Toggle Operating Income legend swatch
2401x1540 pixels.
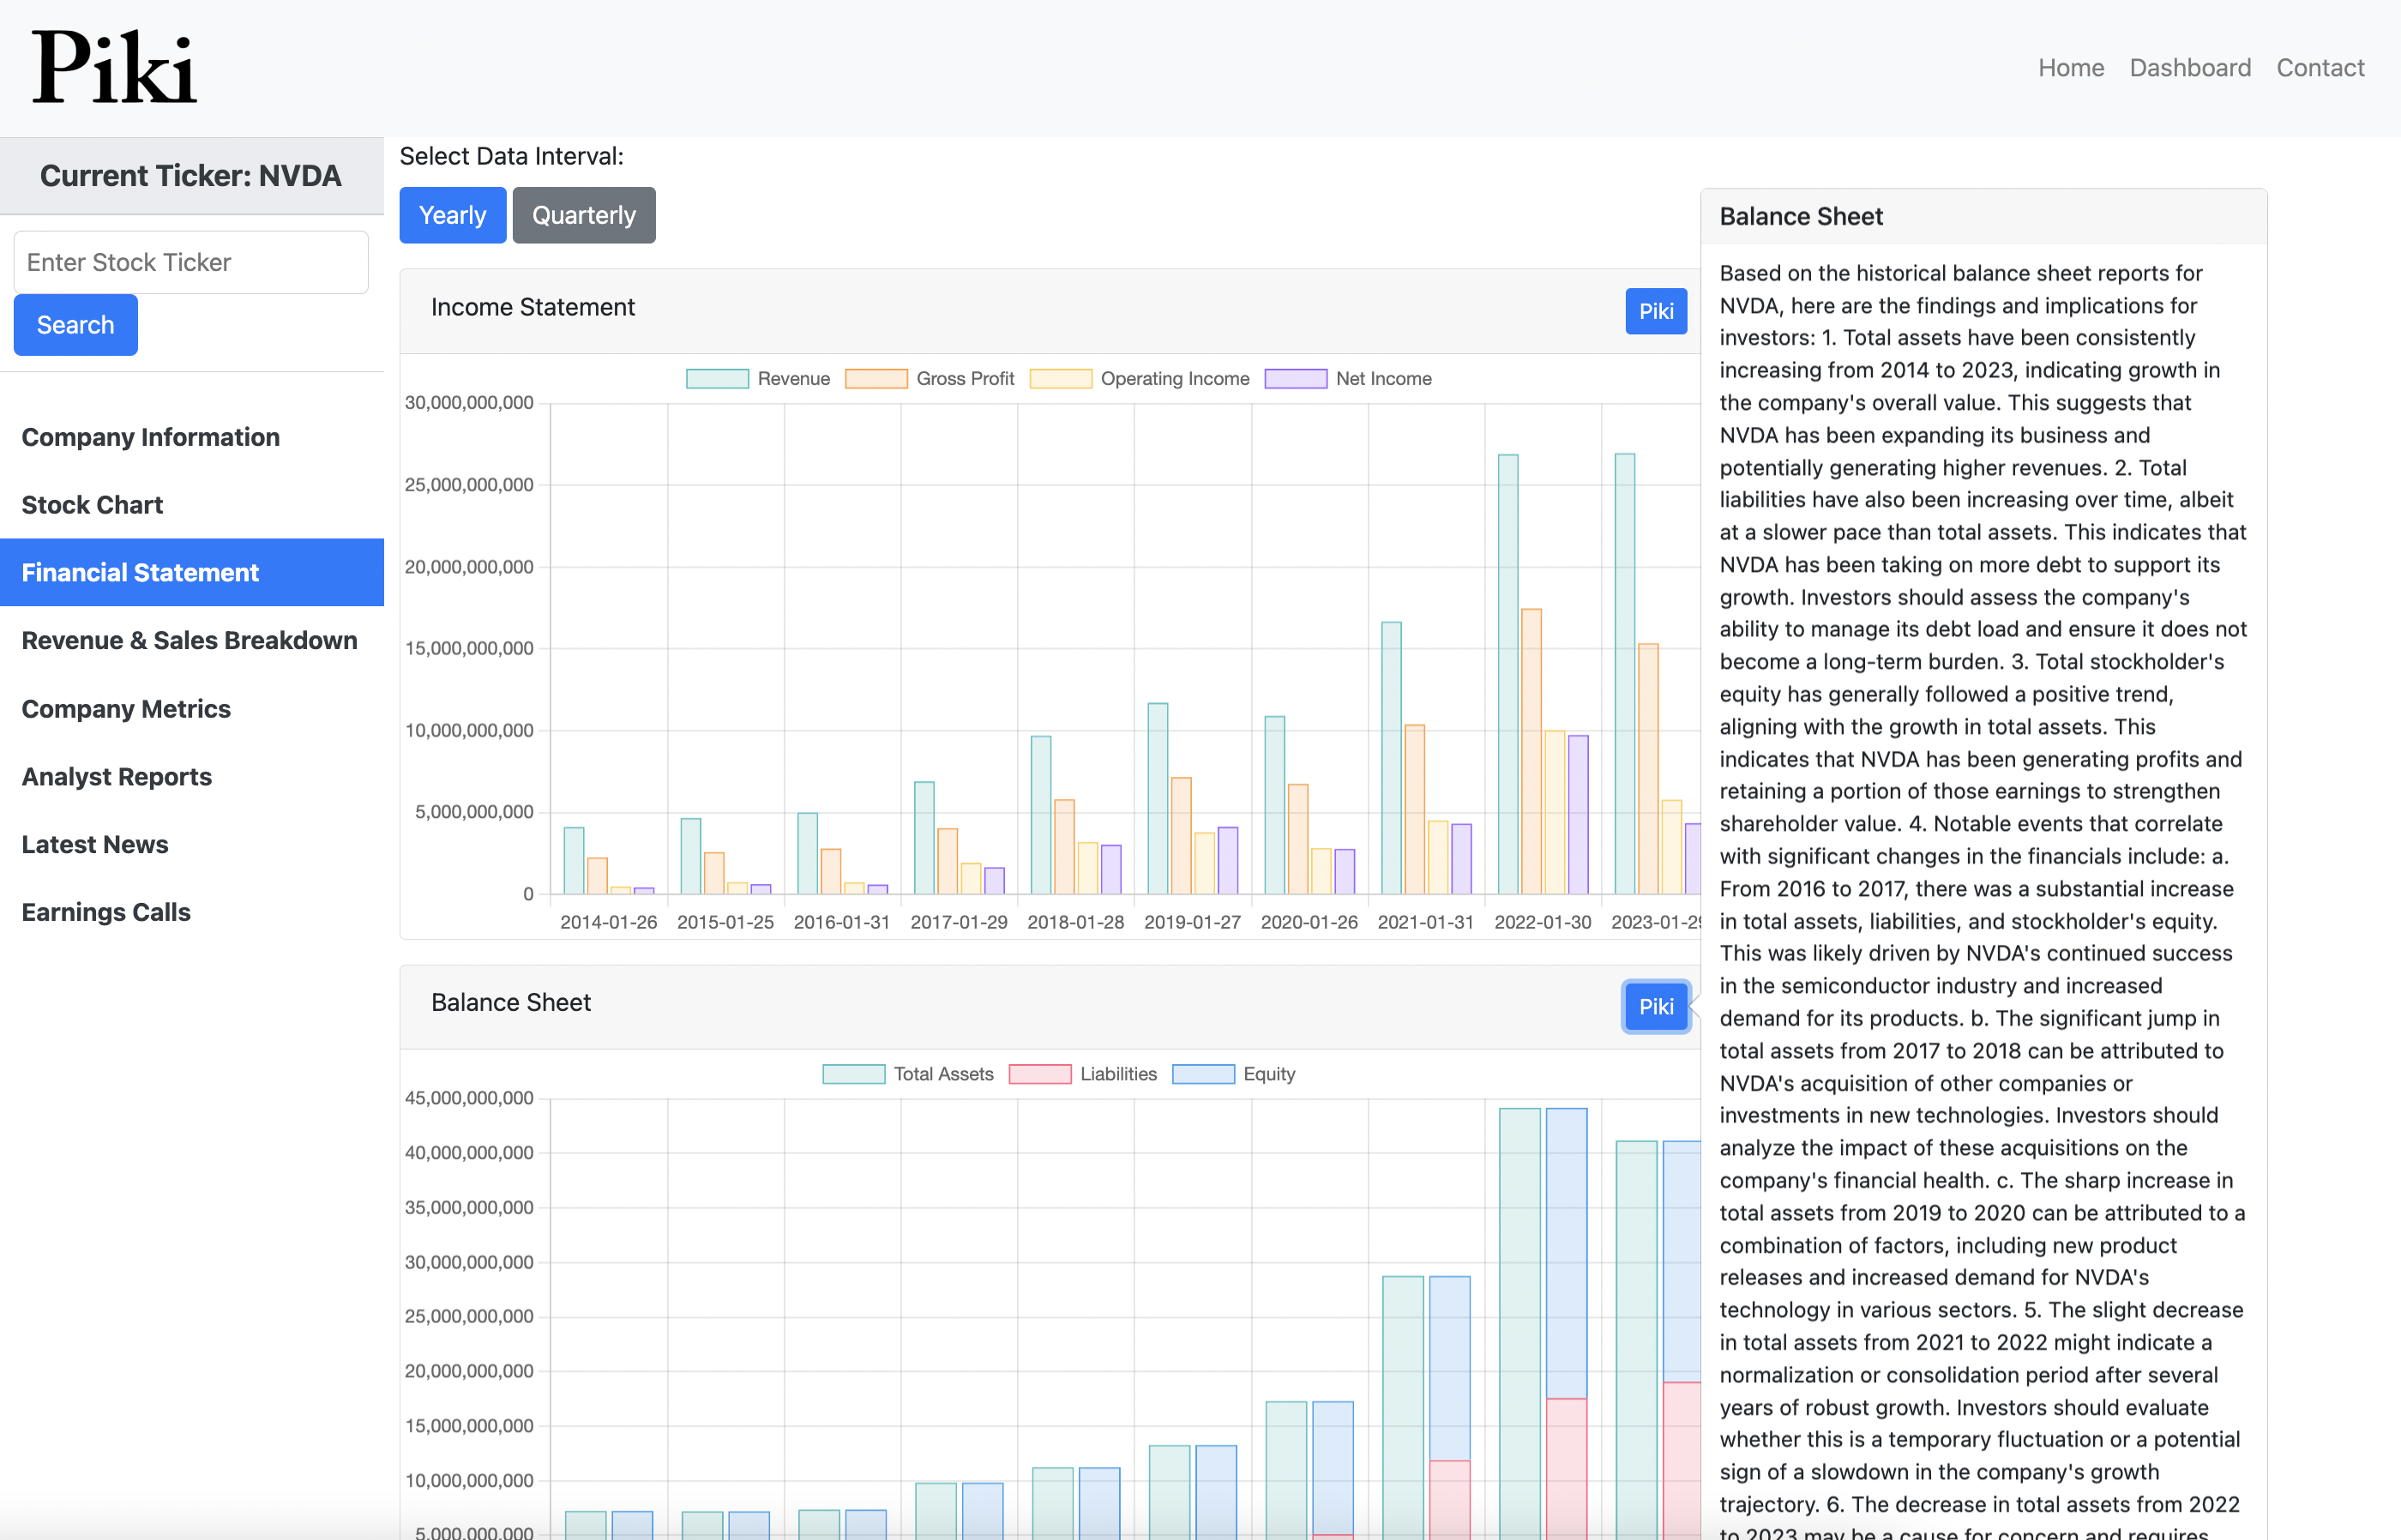coord(1061,379)
